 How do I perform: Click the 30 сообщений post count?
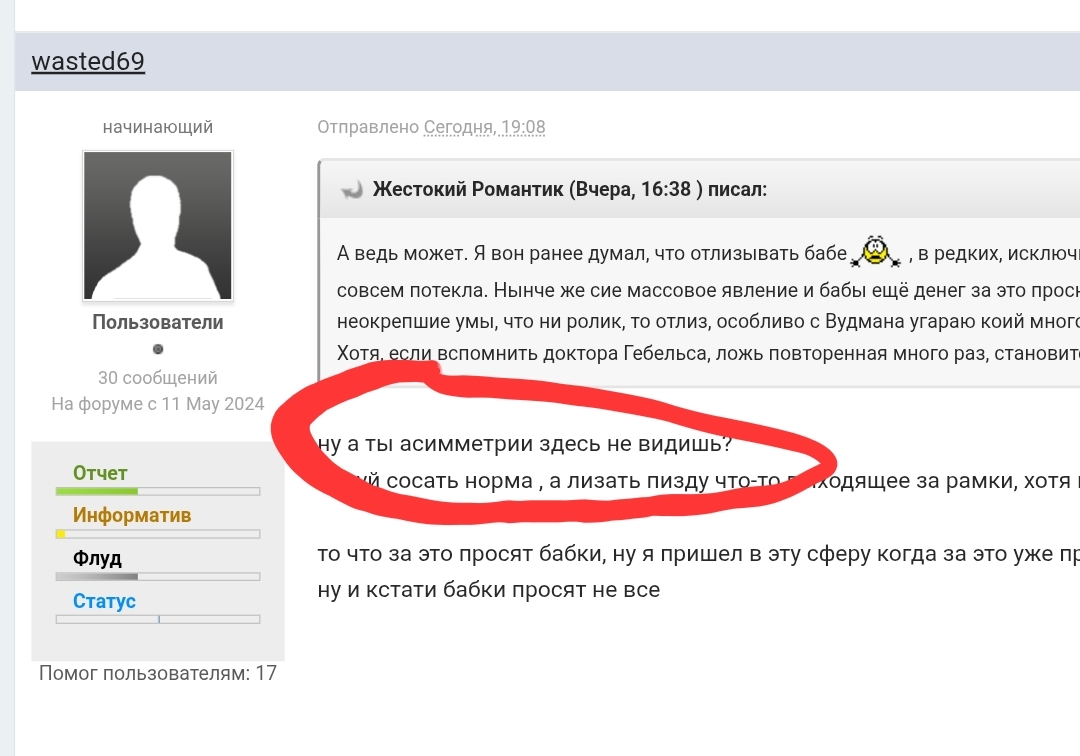[158, 378]
